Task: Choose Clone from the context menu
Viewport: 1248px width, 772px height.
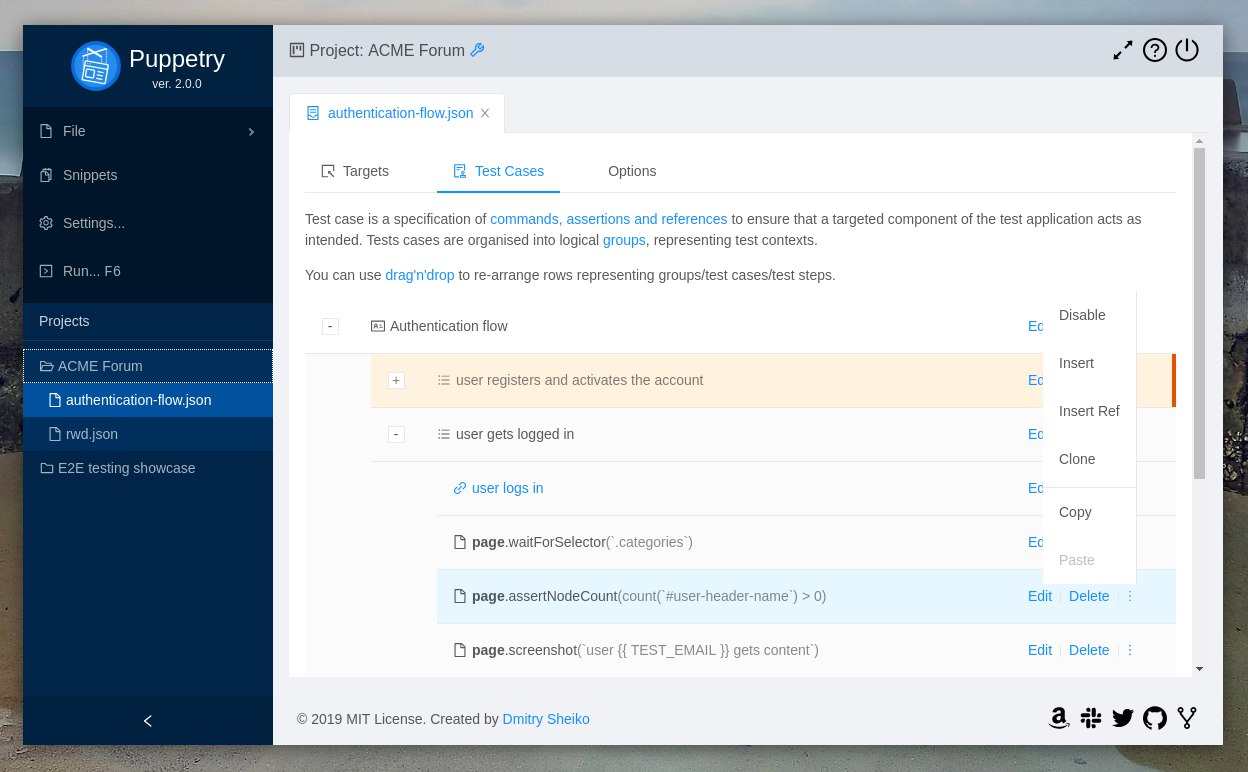Action: 1089,459
